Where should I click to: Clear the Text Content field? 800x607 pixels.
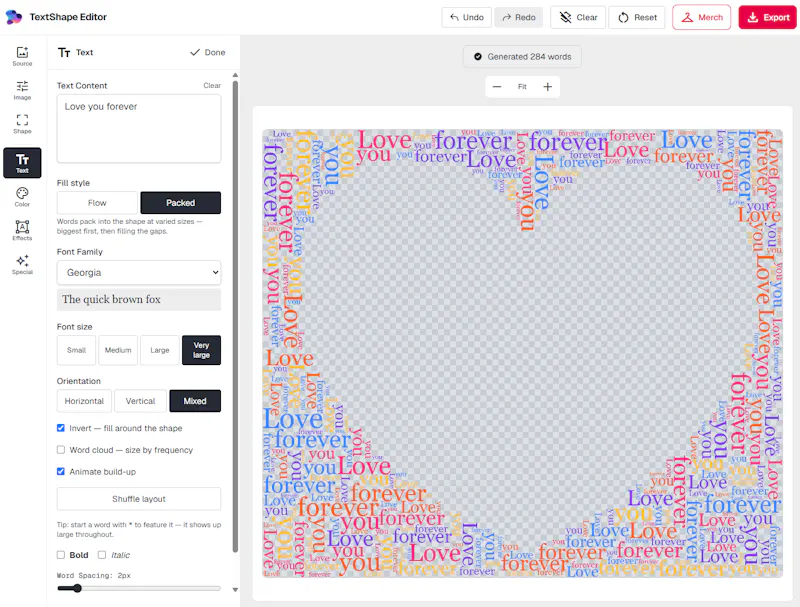pos(212,85)
